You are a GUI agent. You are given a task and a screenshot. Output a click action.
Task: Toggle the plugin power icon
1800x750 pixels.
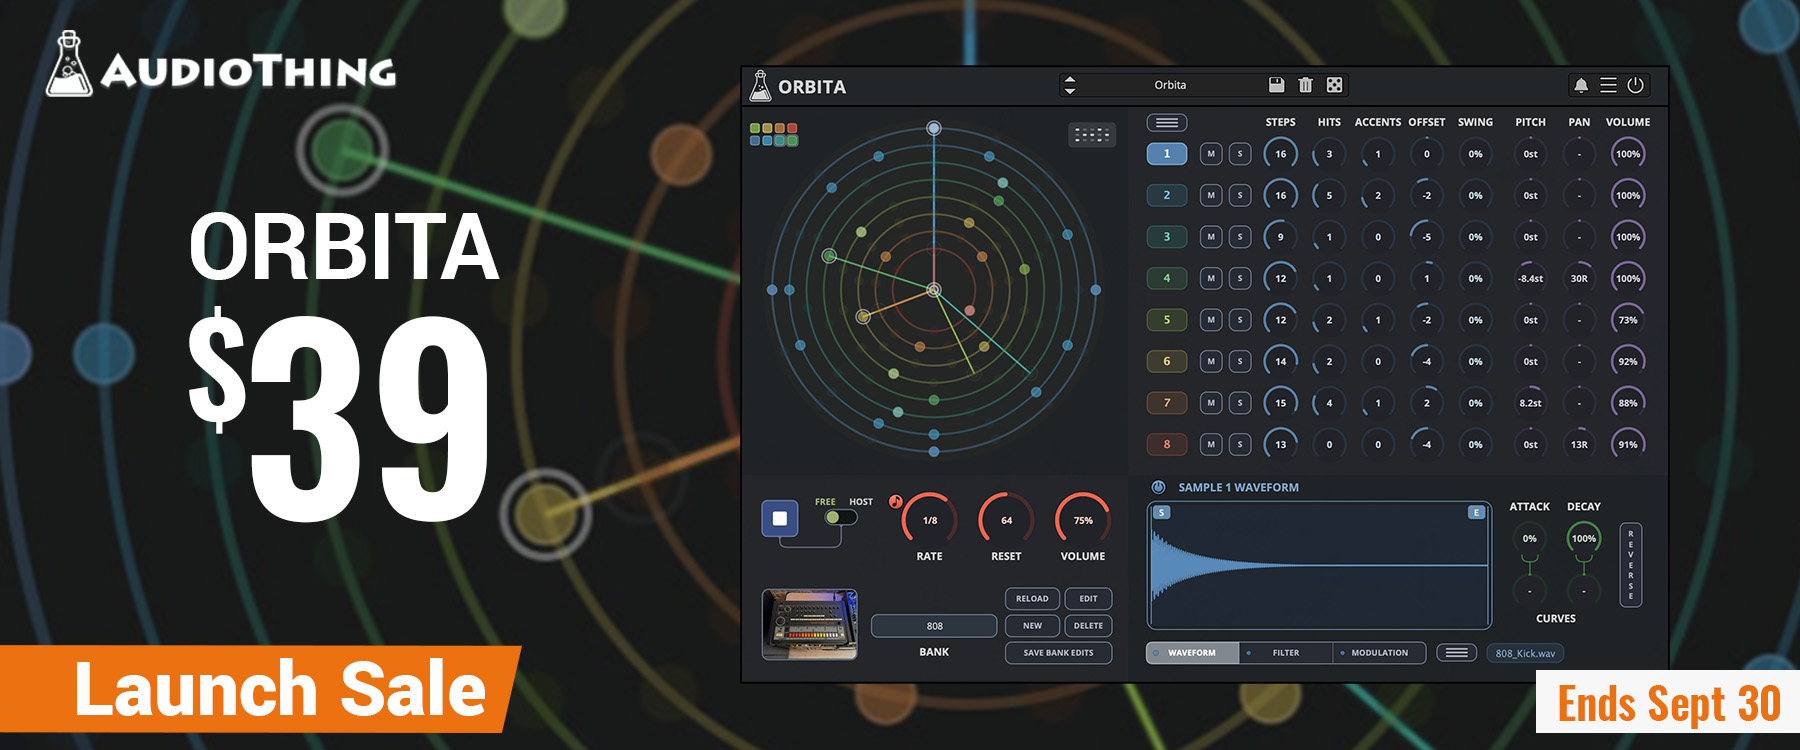(1636, 85)
